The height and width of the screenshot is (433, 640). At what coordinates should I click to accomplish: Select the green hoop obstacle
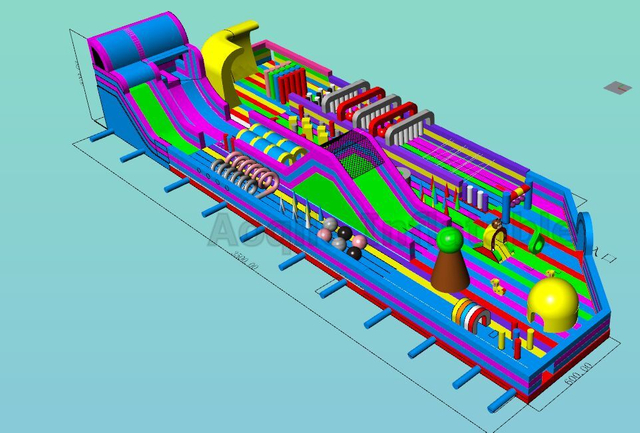539,241
